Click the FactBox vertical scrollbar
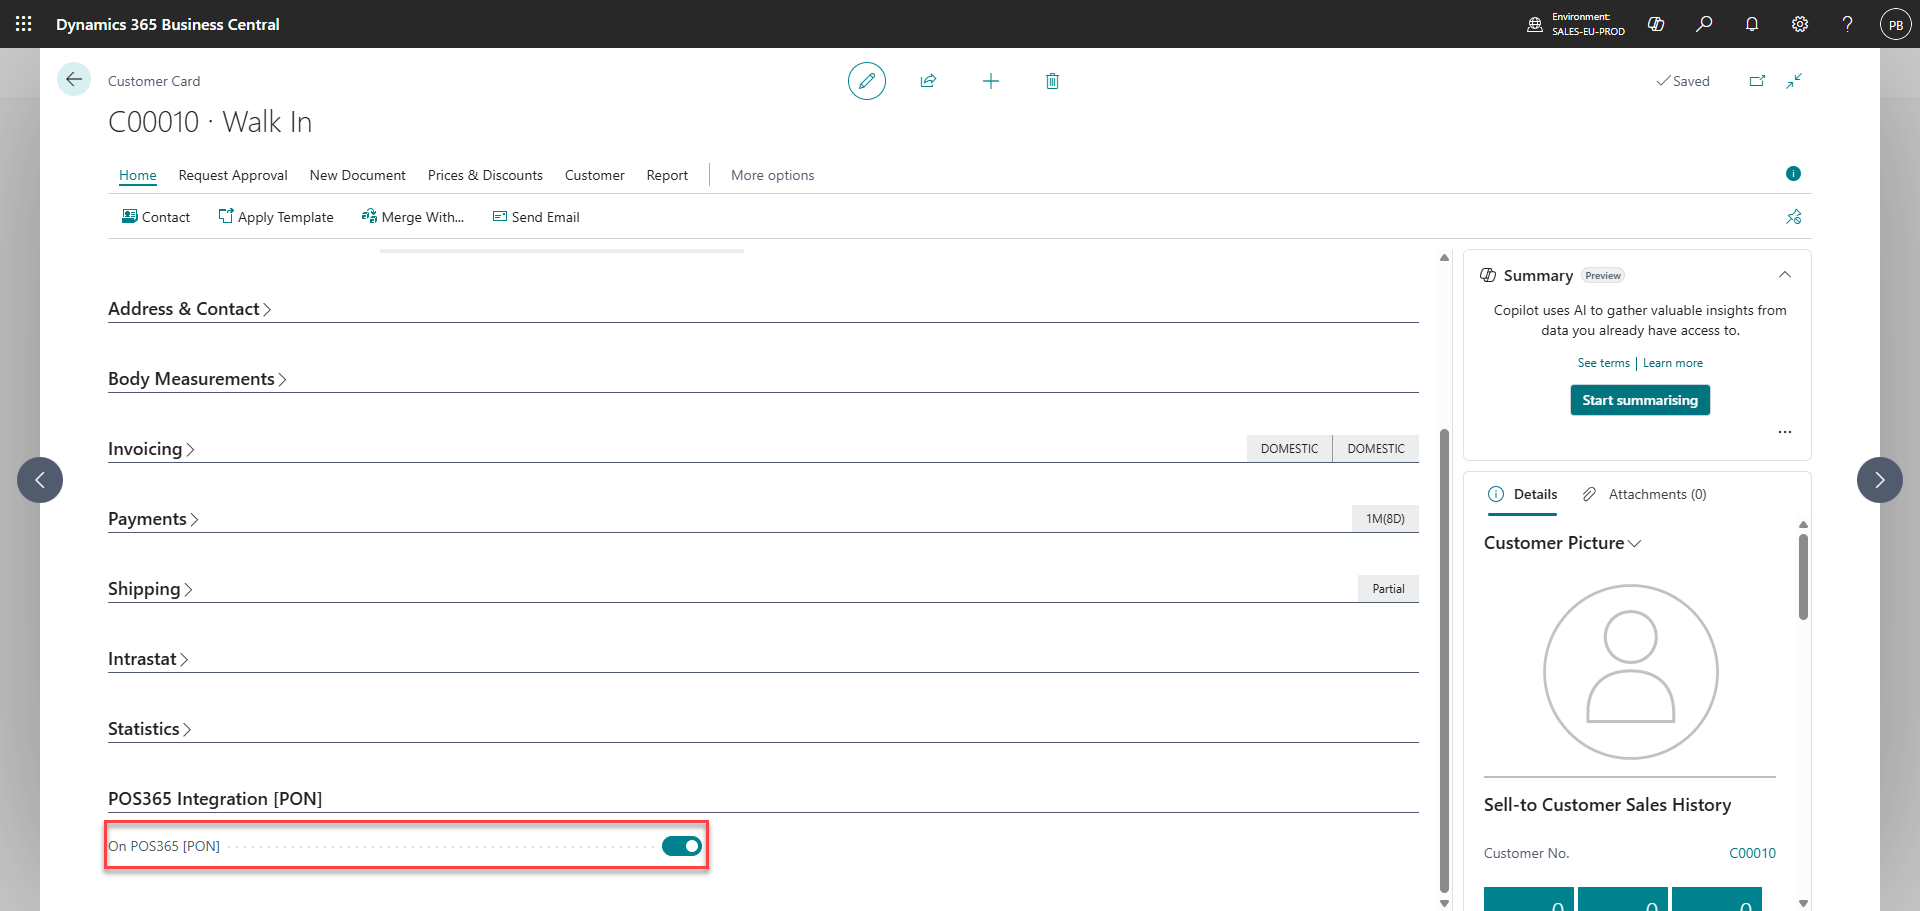The width and height of the screenshot is (1920, 911). click(x=1803, y=577)
